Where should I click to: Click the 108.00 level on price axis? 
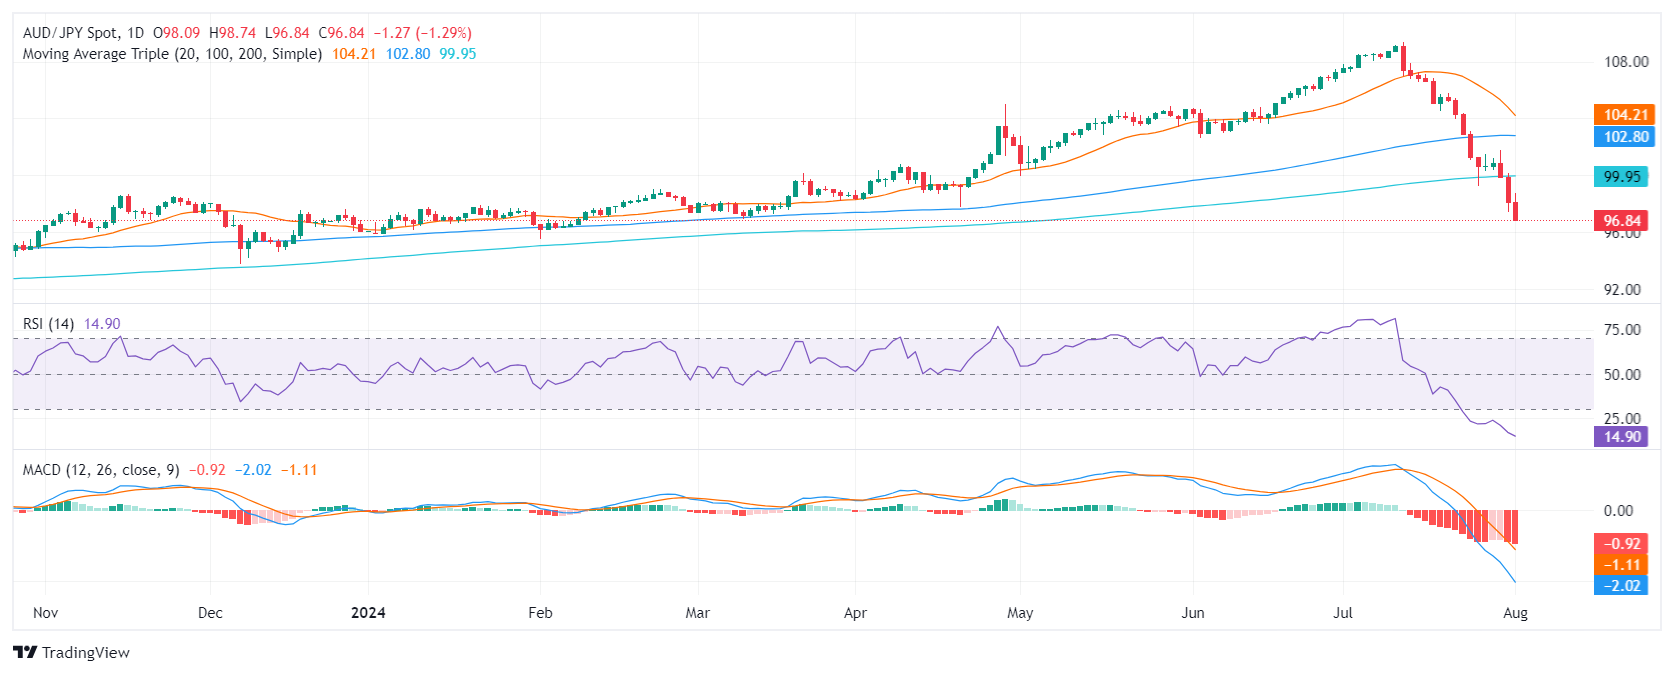pos(1626,62)
